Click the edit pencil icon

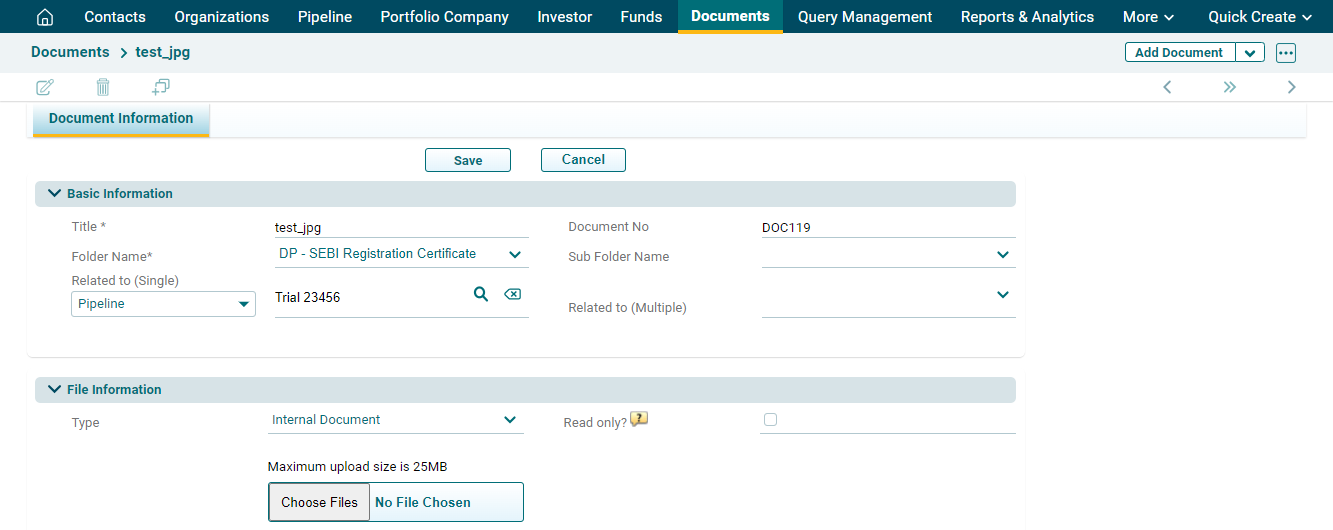[45, 87]
